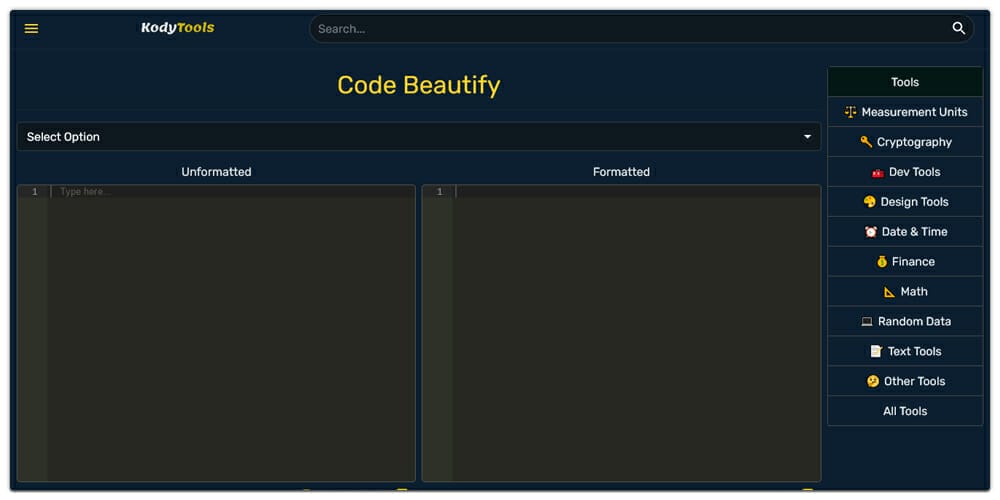The image size is (1000, 500).
Task: Click the thinking face icon beside Other Tools
Action: [872, 381]
